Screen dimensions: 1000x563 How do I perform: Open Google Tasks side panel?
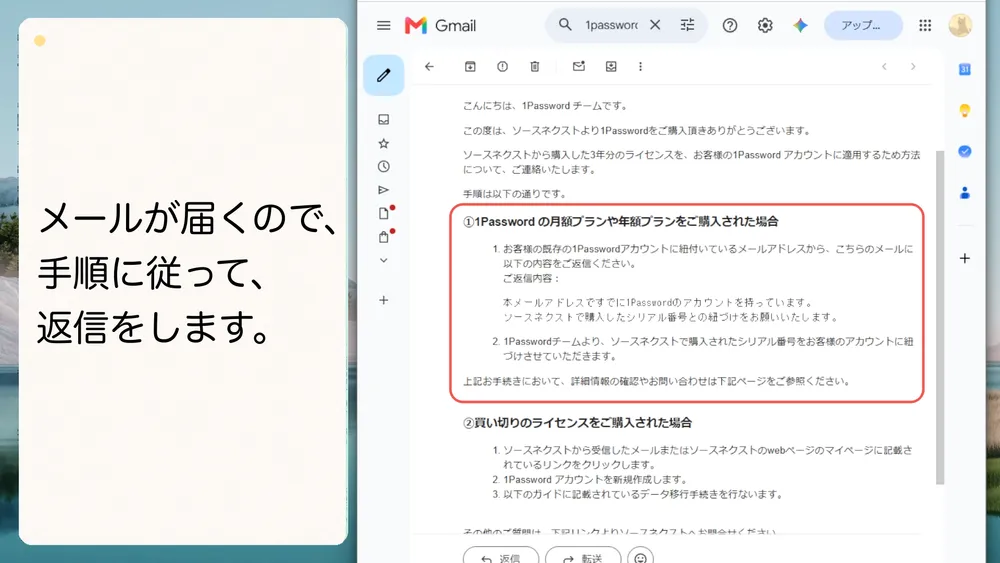[x=965, y=151]
